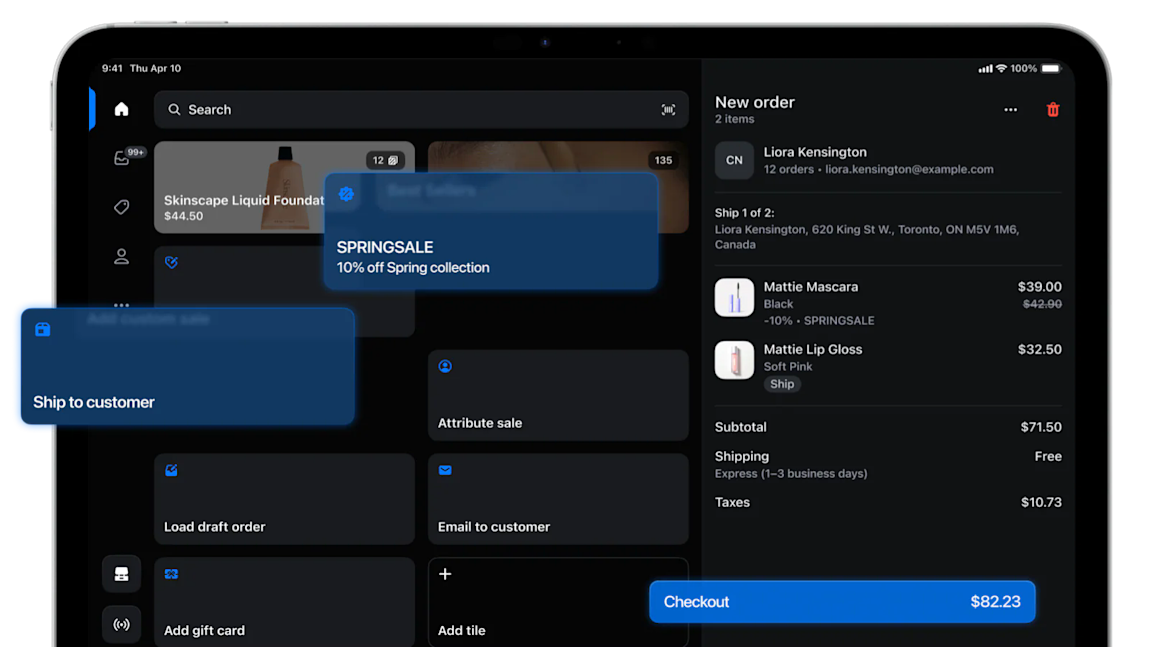Click the Search field

point(421,109)
